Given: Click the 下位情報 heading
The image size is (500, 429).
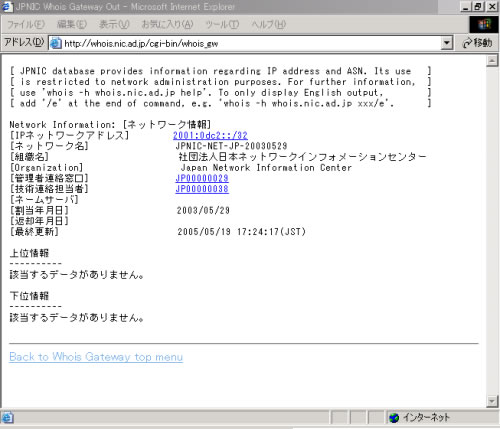Looking at the screenshot, I should coord(29,296).
